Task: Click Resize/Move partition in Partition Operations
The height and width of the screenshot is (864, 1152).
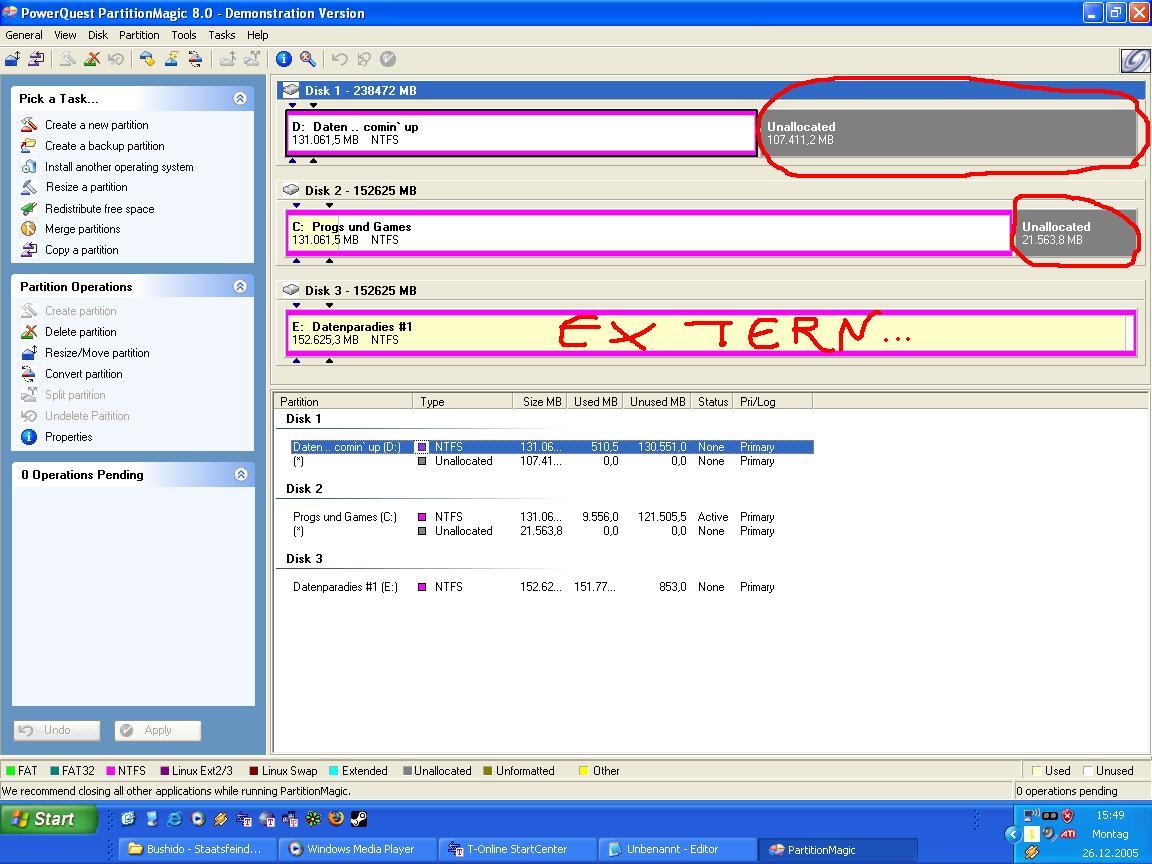Action: [x=97, y=353]
